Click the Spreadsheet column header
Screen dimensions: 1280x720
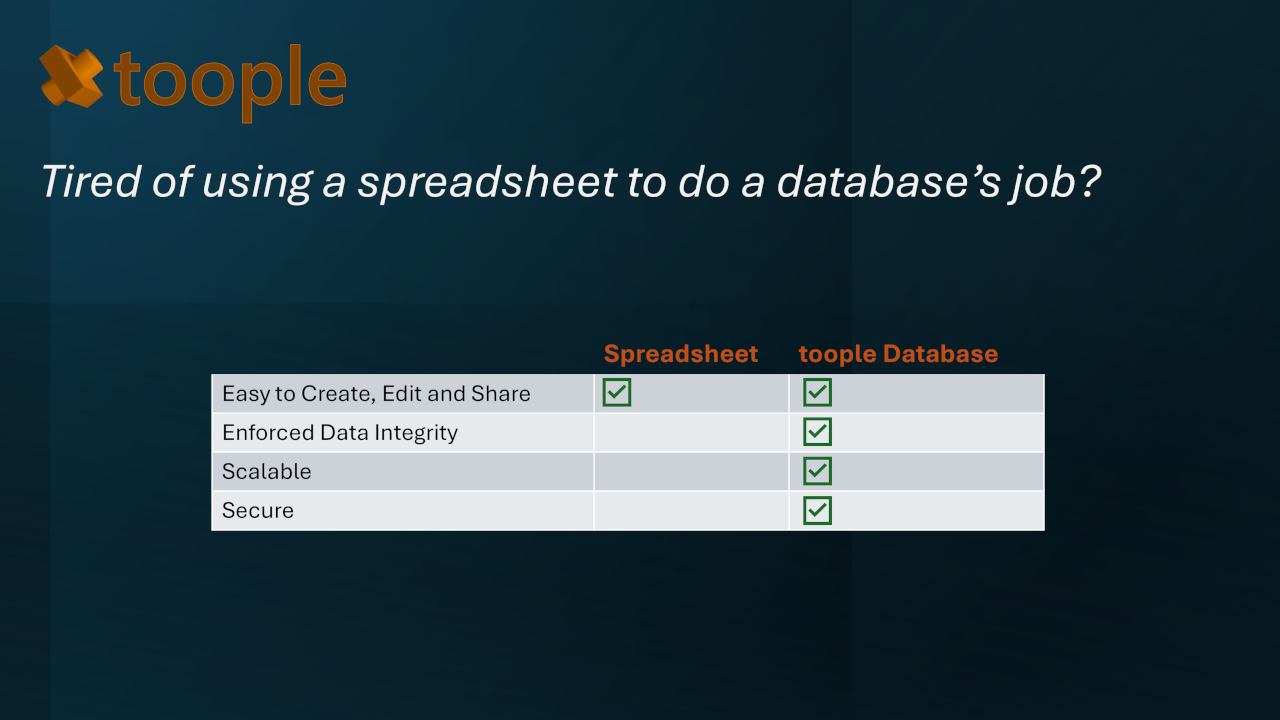(681, 354)
